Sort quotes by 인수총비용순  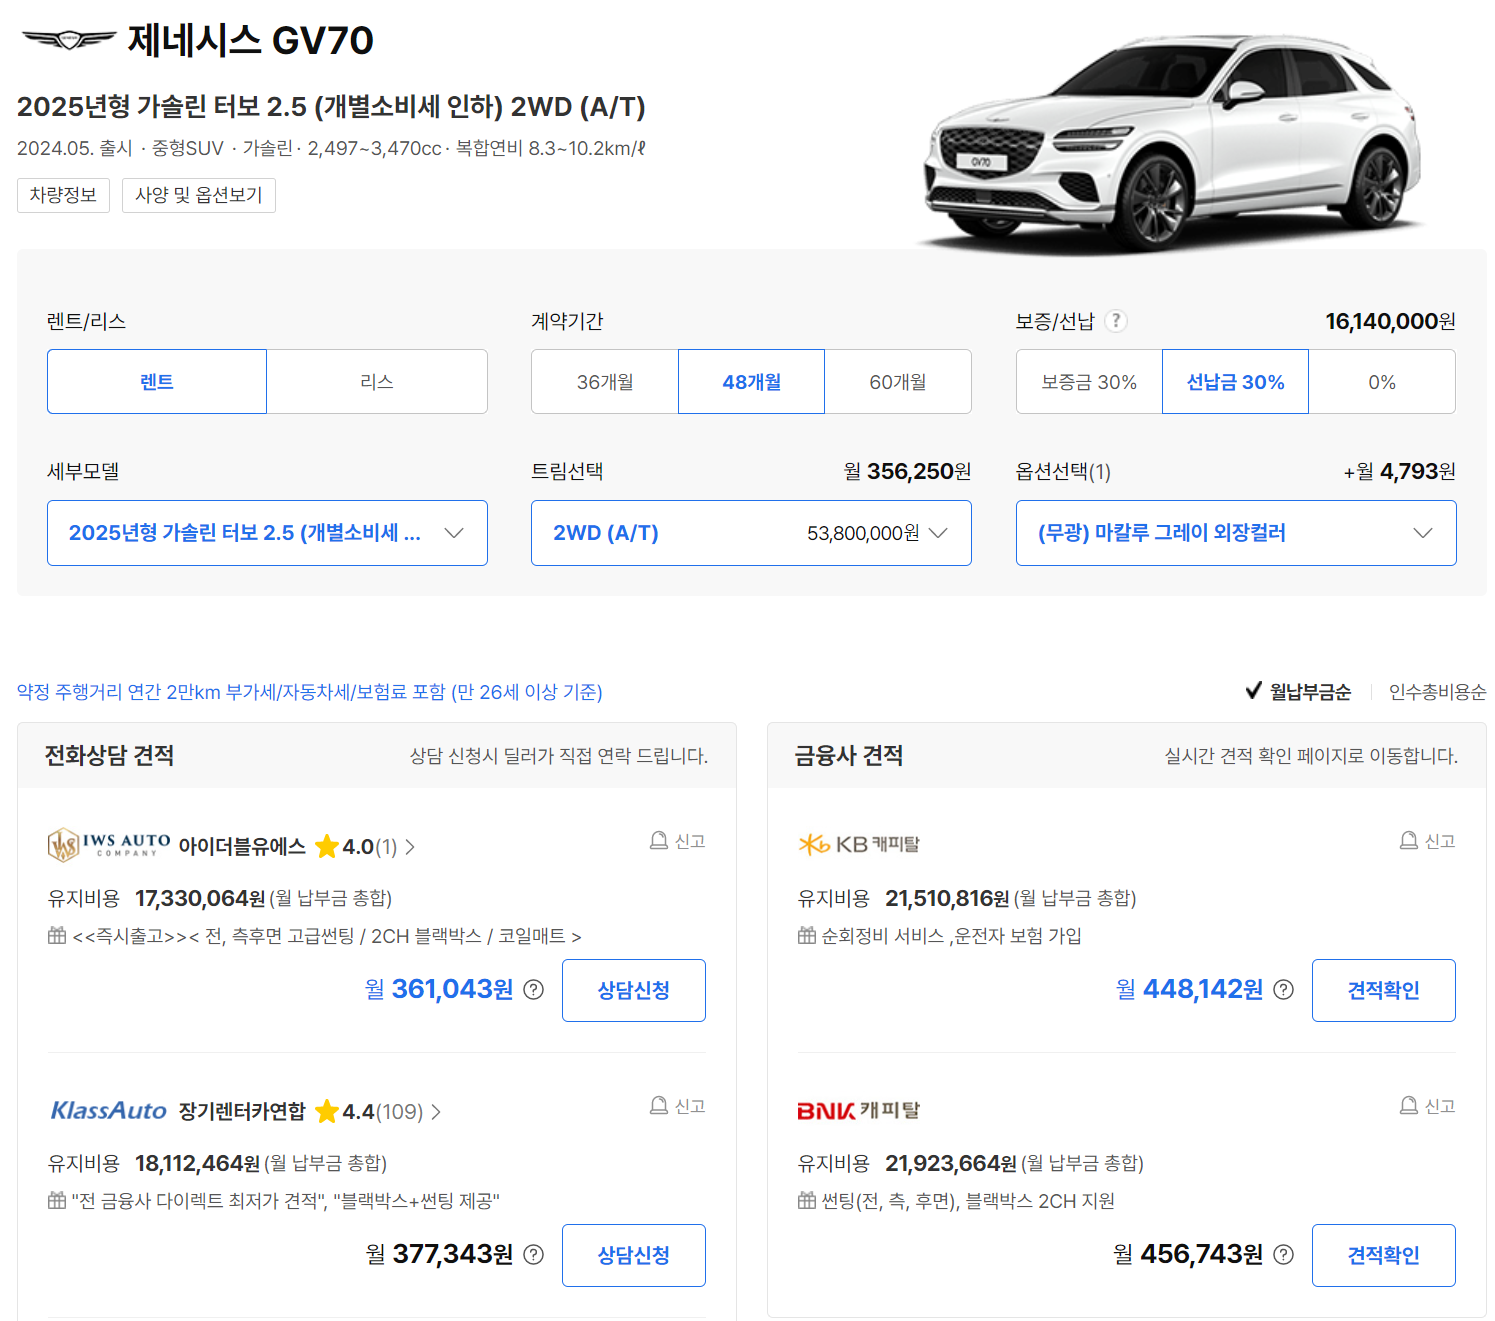point(1437,692)
